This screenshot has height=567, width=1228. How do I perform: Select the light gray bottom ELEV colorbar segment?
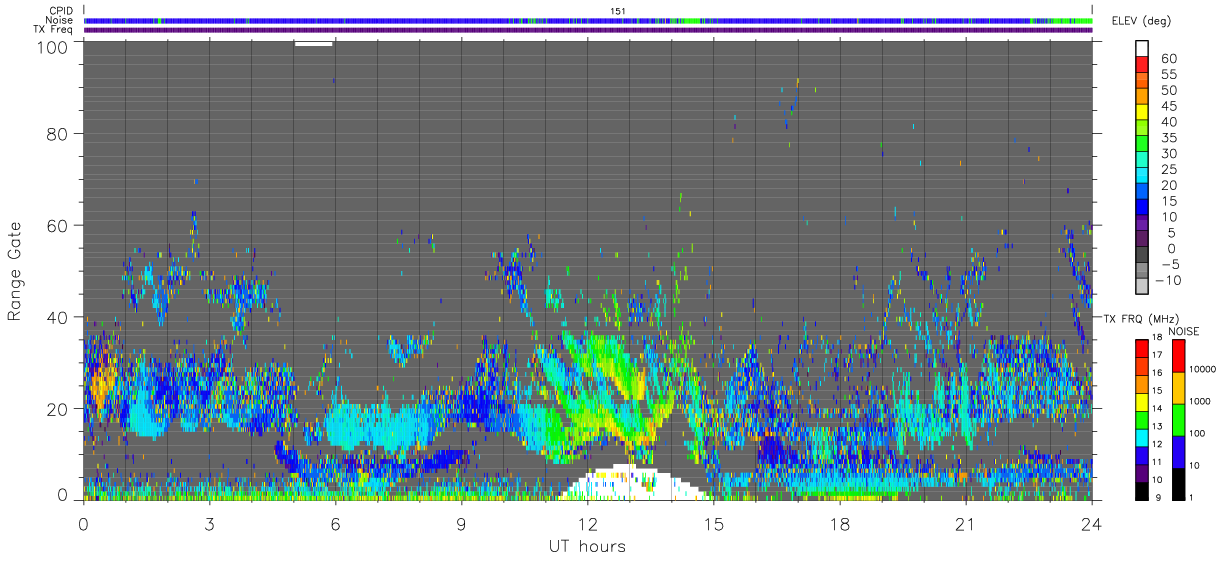pos(1142,287)
